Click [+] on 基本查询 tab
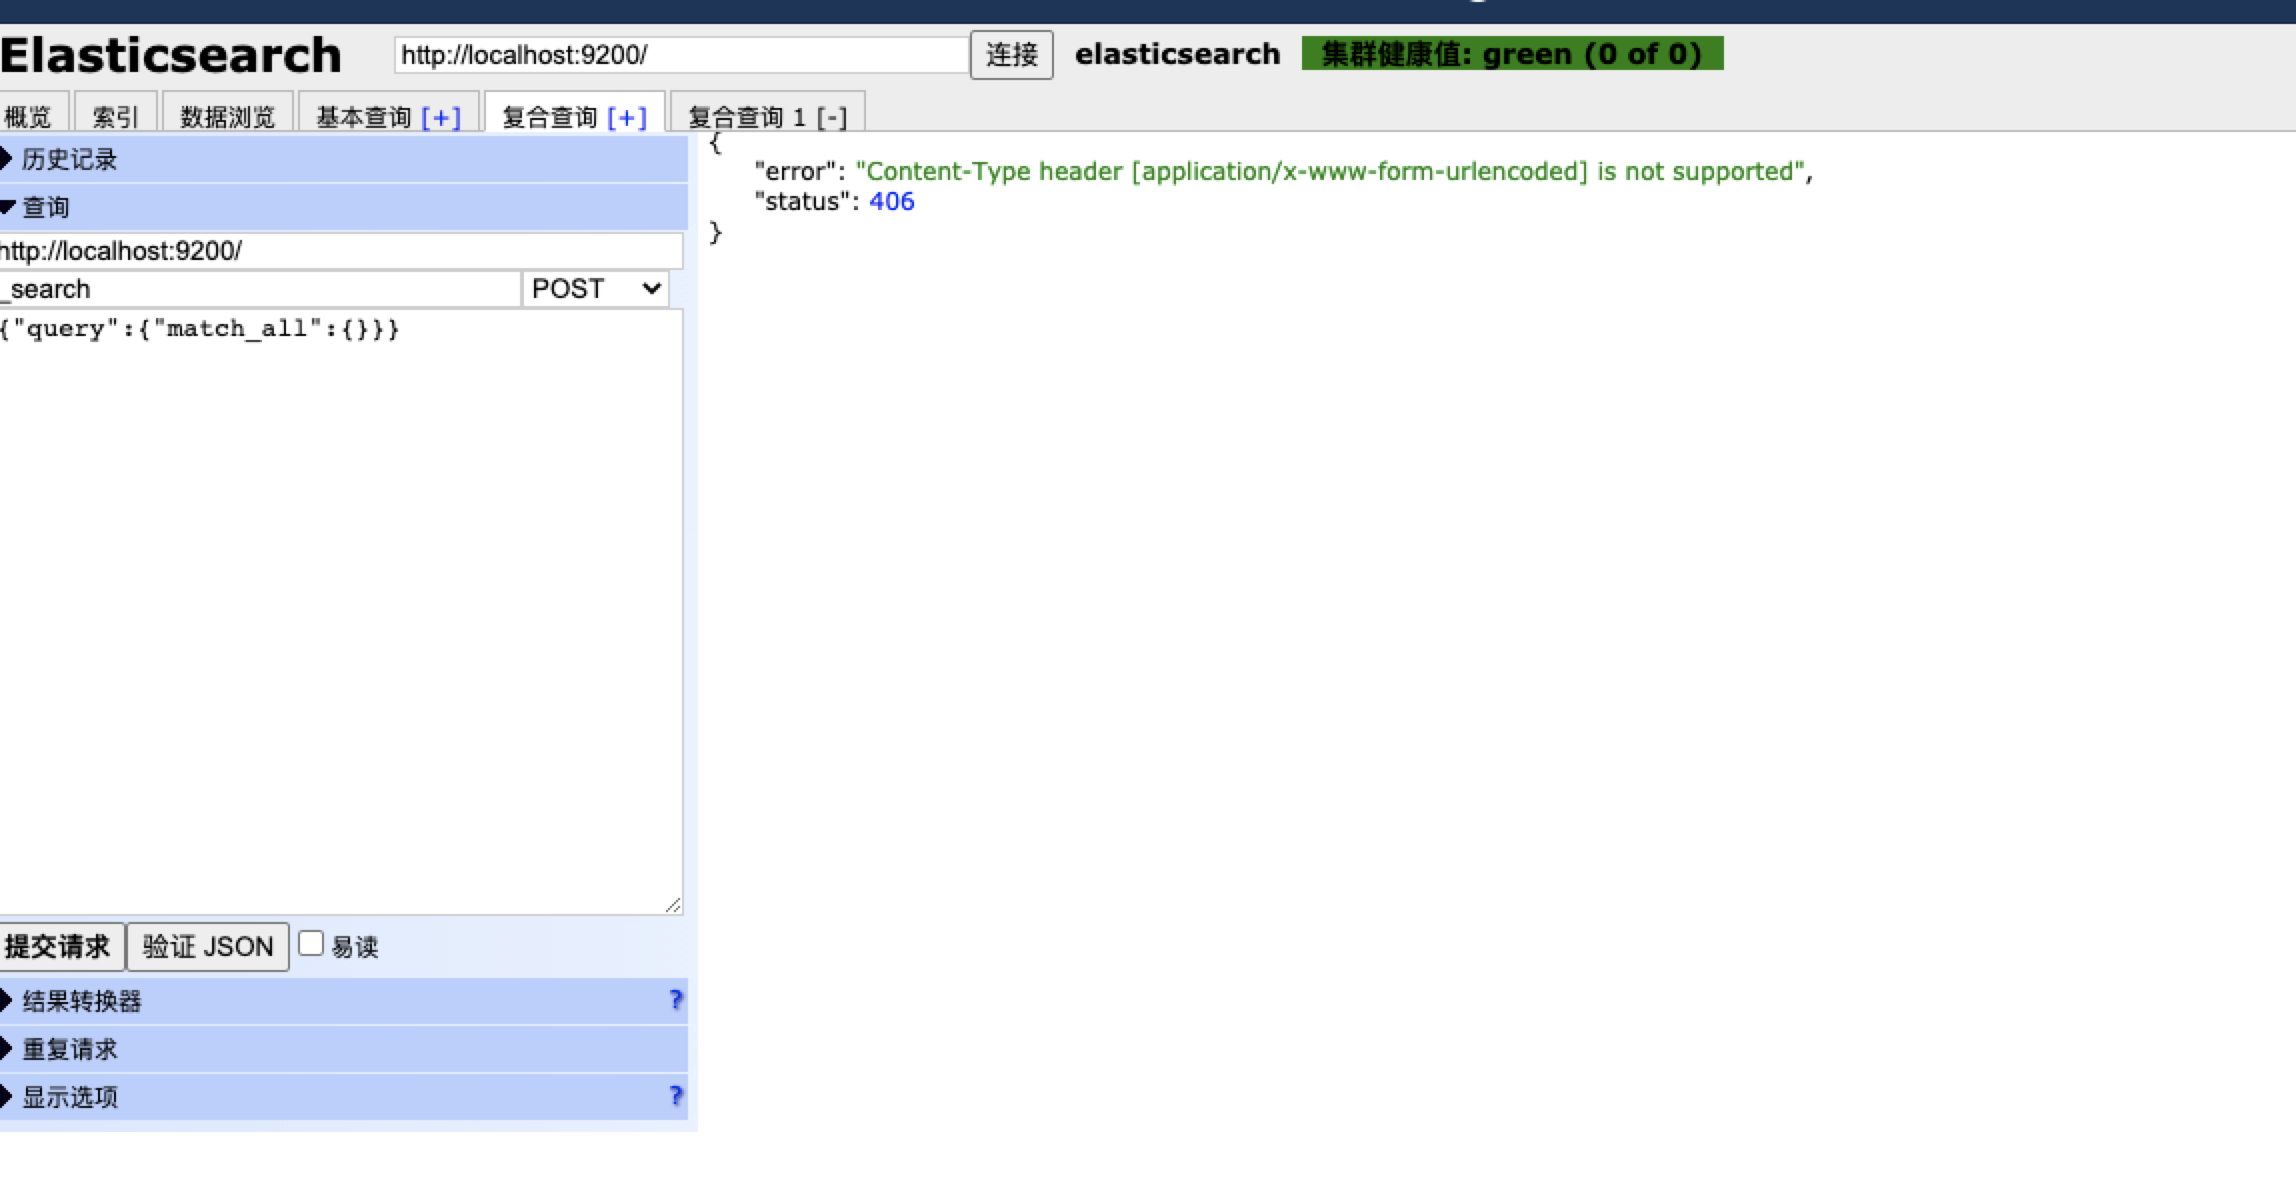 441,117
